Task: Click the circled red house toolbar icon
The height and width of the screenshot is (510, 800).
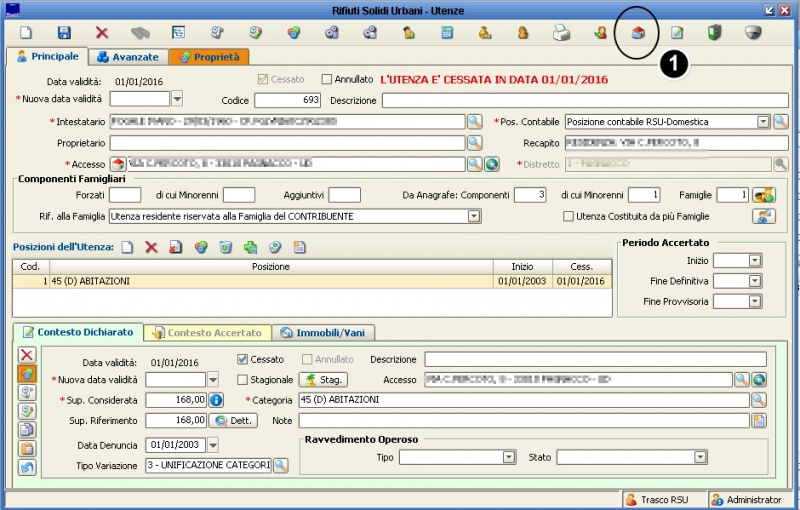Action: coord(638,33)
